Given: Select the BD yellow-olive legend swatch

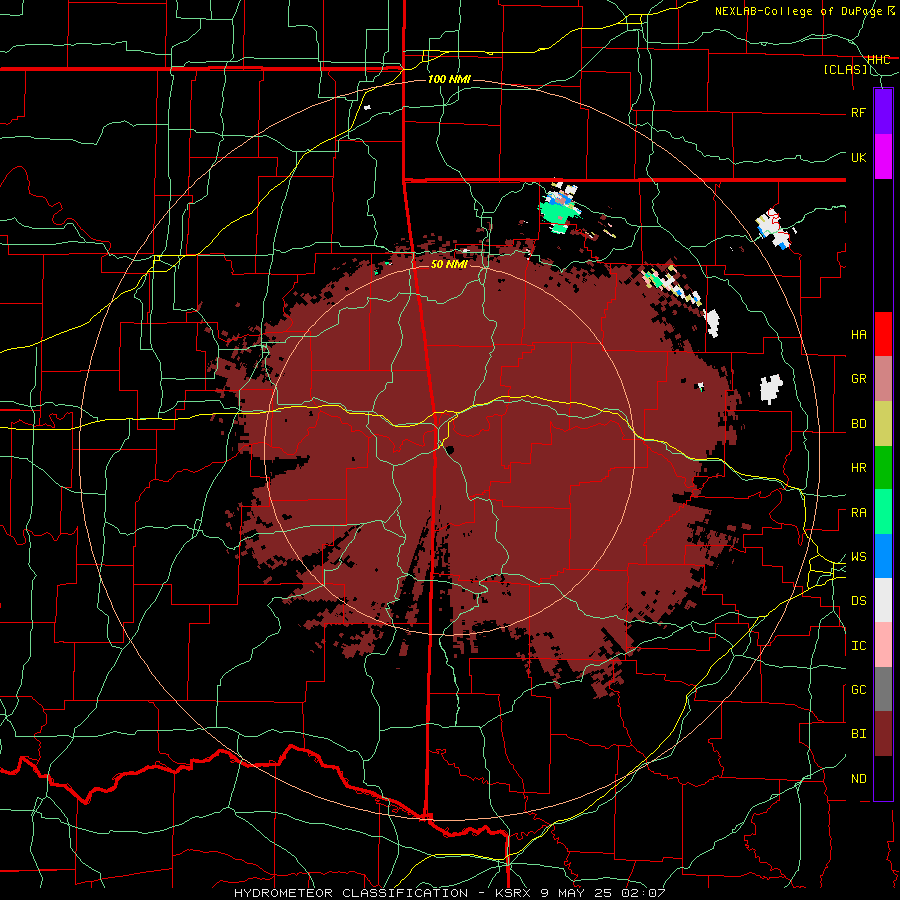Looking at the screenshot, I should (883, 424).
